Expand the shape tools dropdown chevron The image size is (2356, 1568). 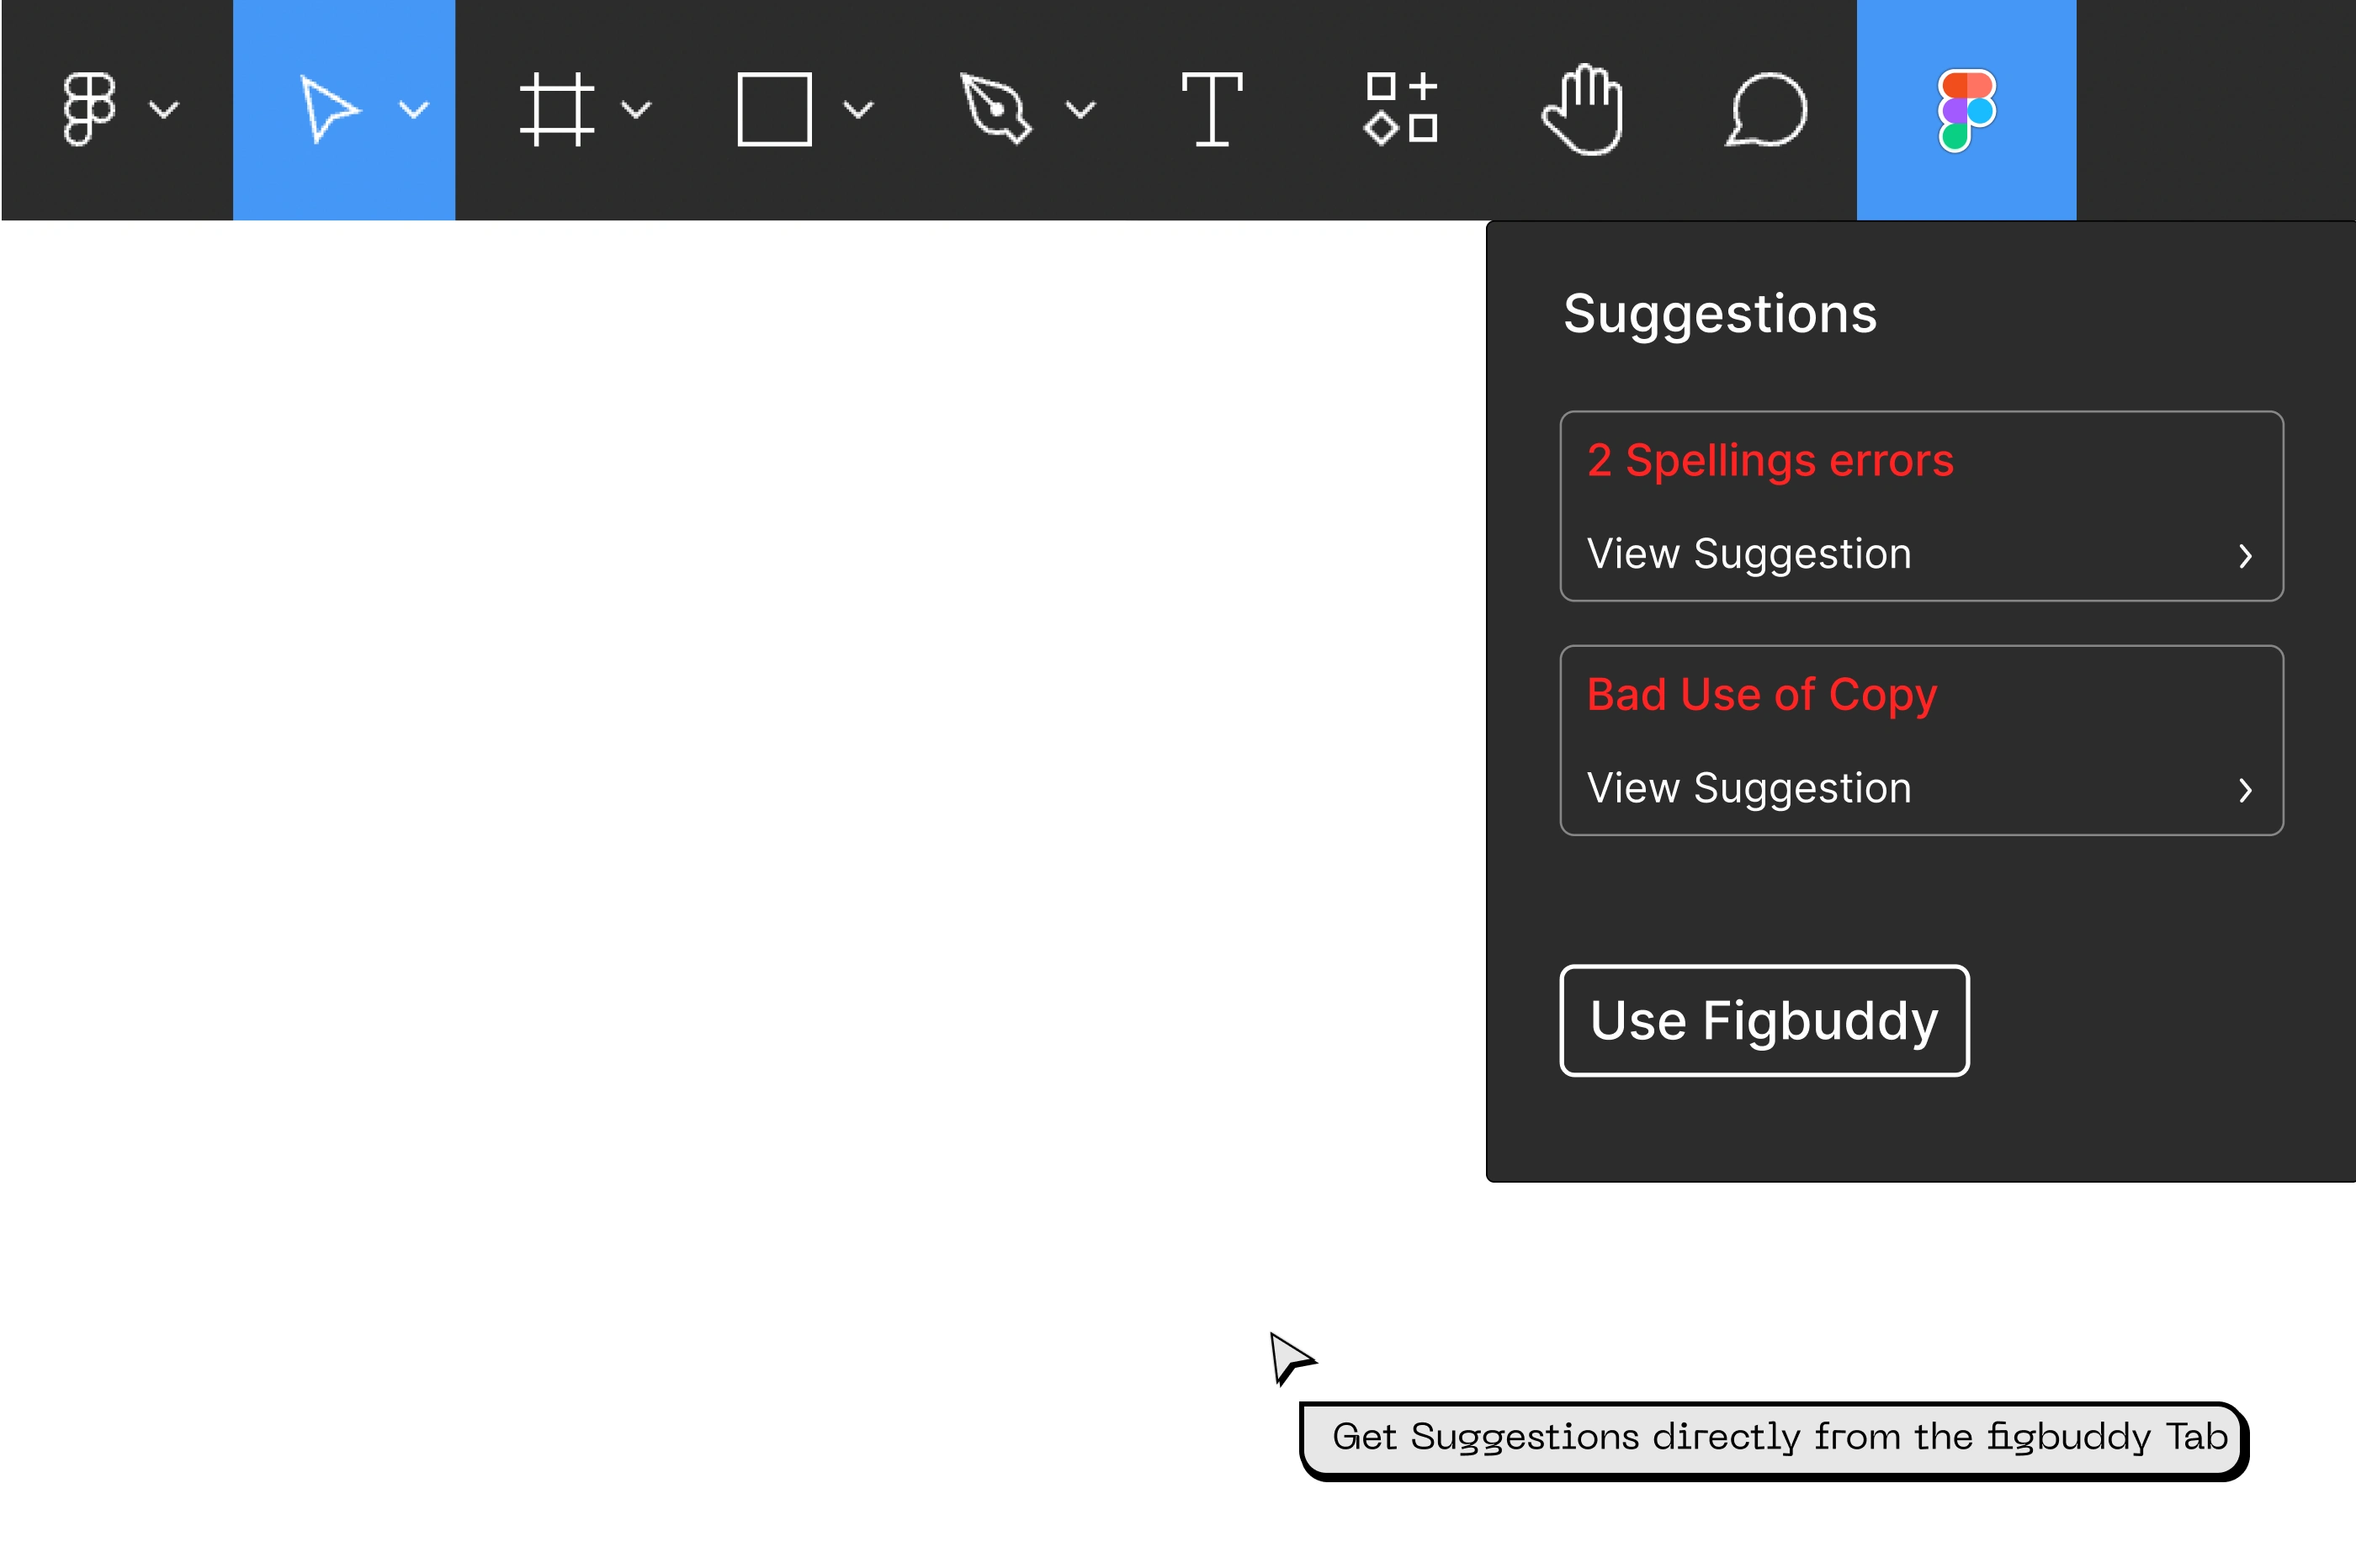pos(859,109)
